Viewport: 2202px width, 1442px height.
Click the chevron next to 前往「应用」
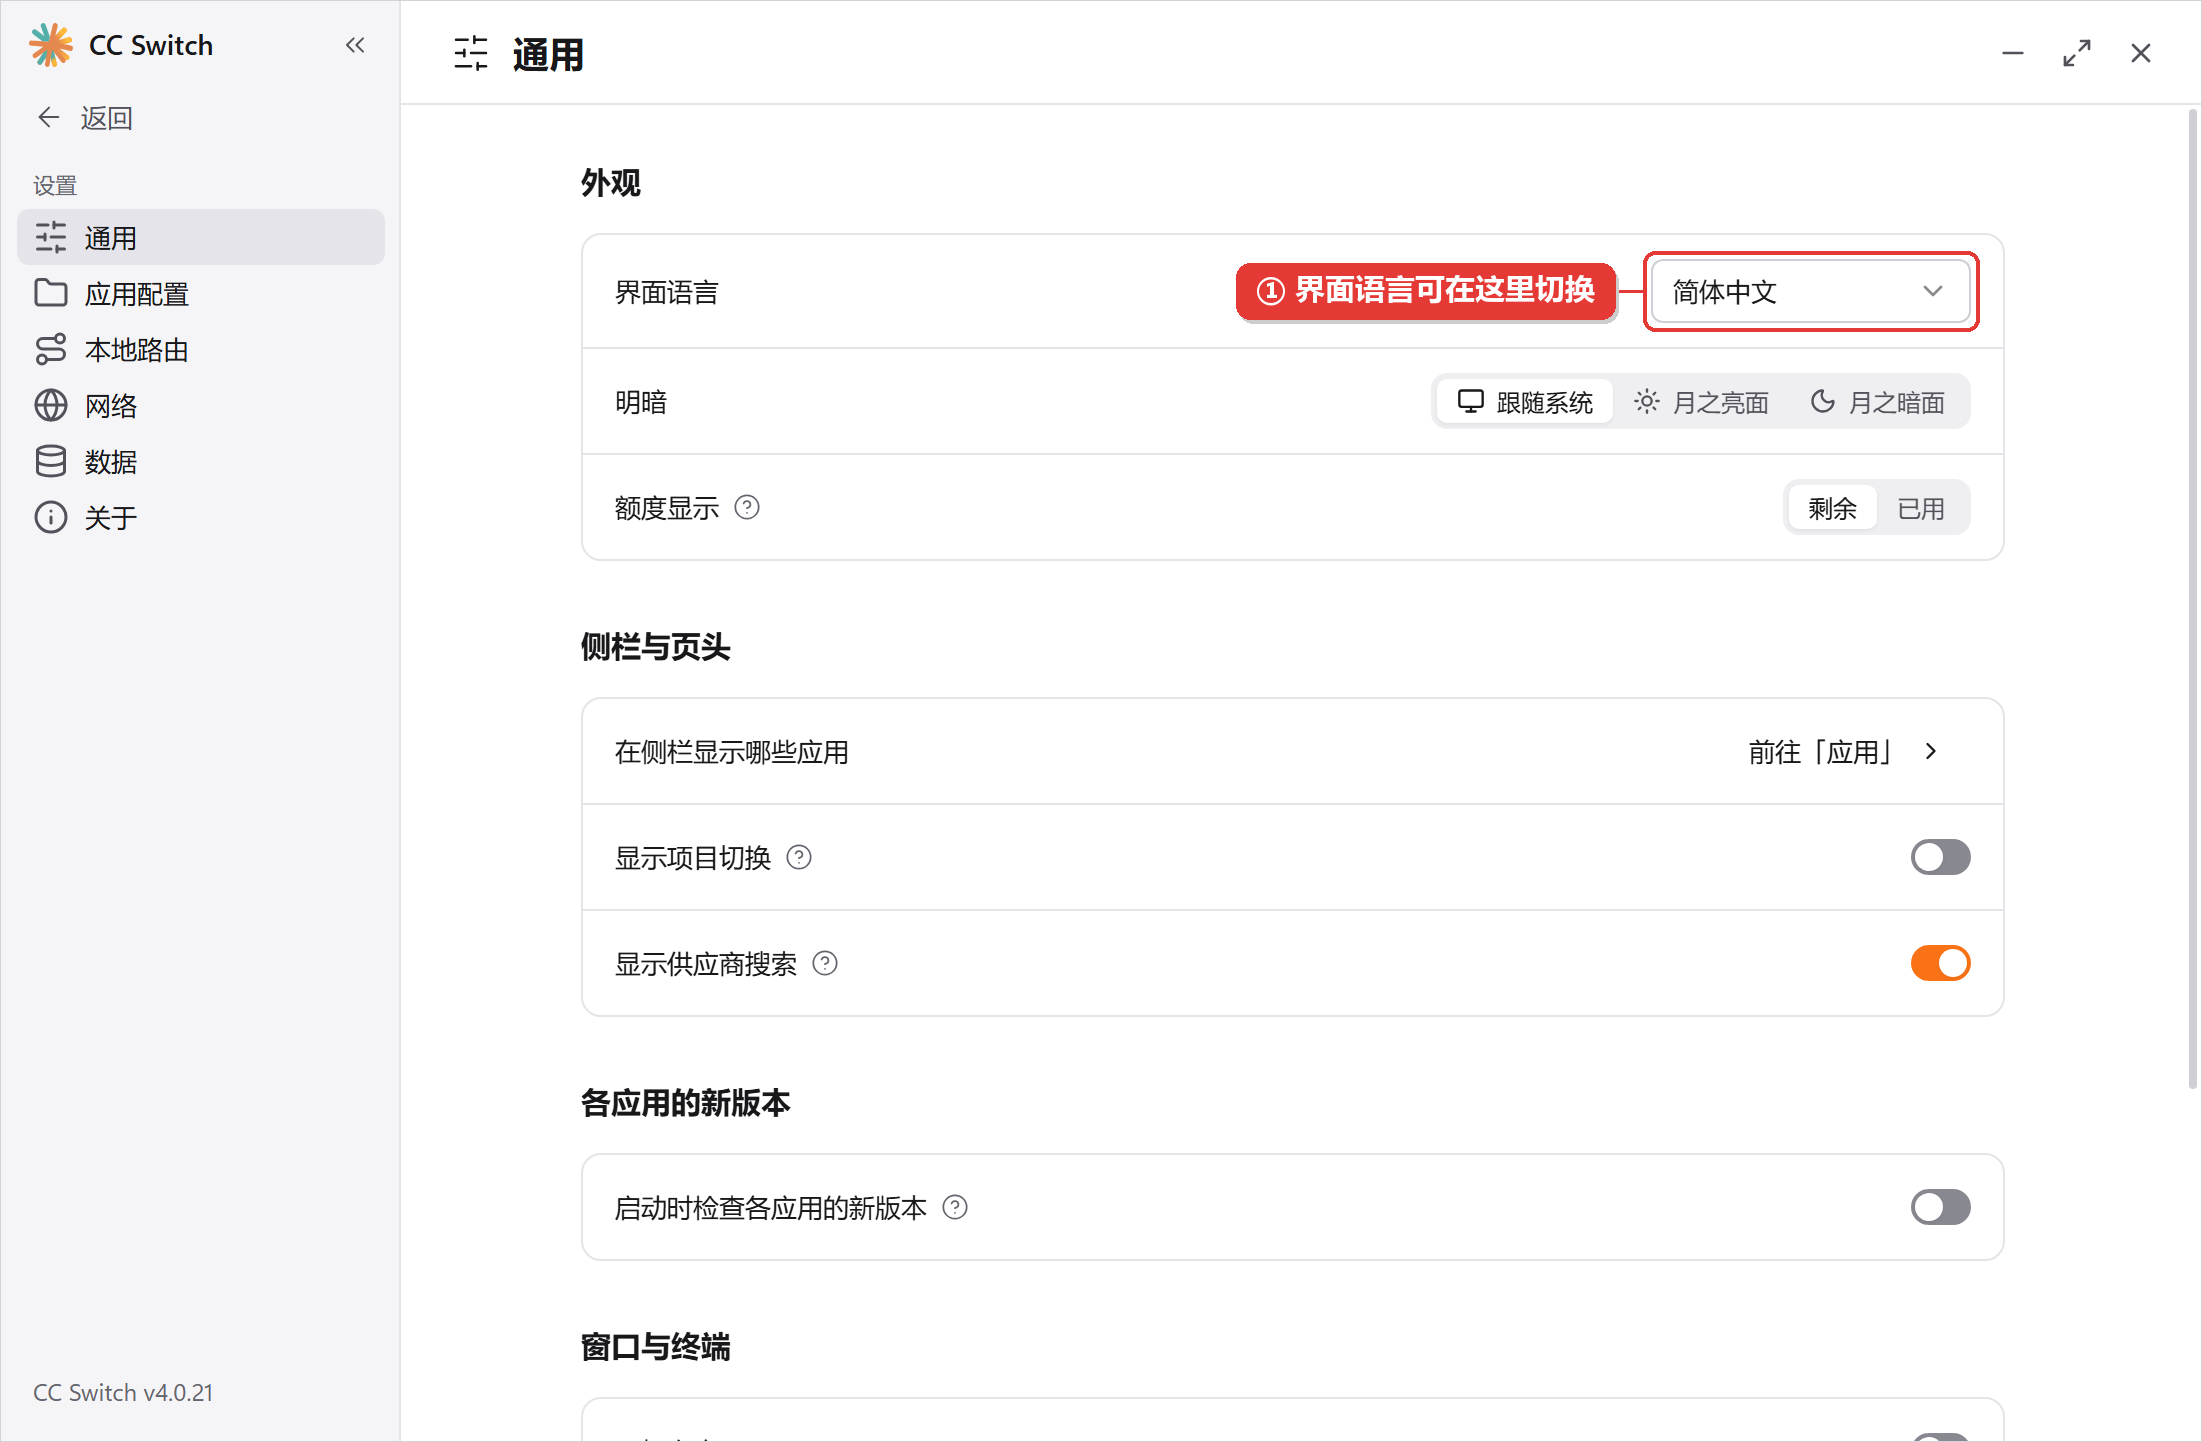pos(1931,751)
